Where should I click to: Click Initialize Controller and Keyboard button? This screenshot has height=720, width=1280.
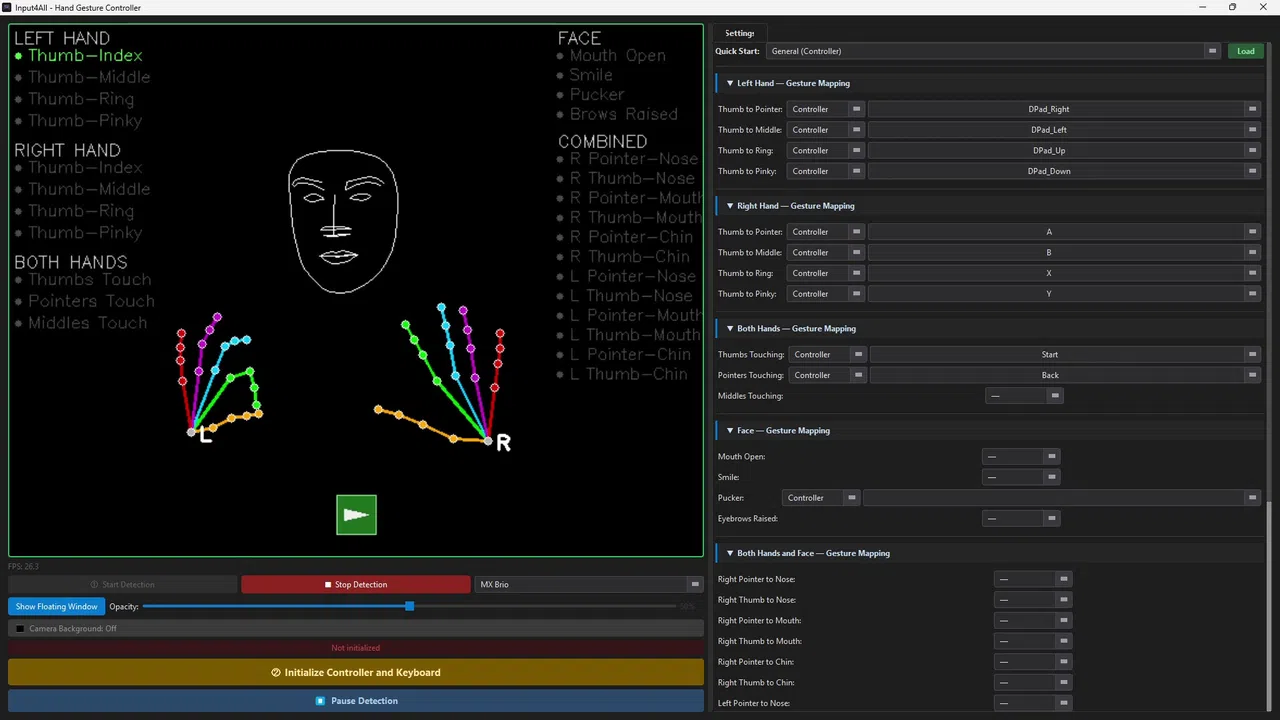(356, 673)
